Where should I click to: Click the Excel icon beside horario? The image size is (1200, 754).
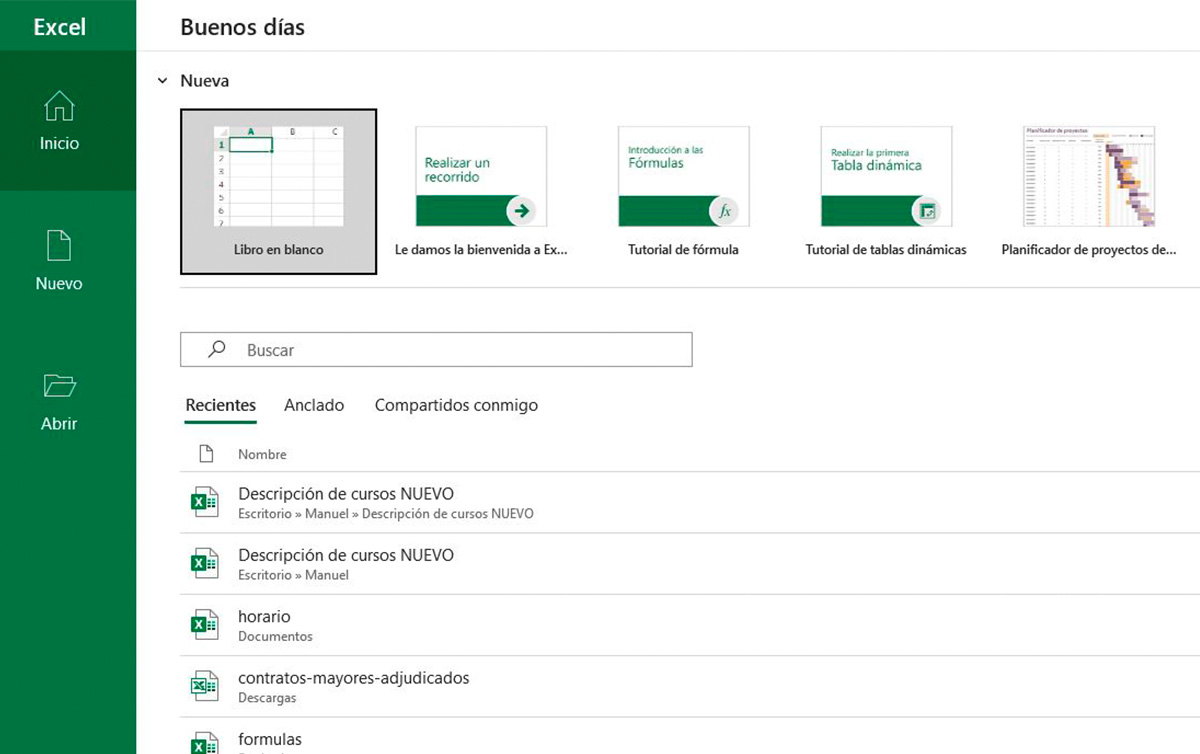(x=204, y=625)
